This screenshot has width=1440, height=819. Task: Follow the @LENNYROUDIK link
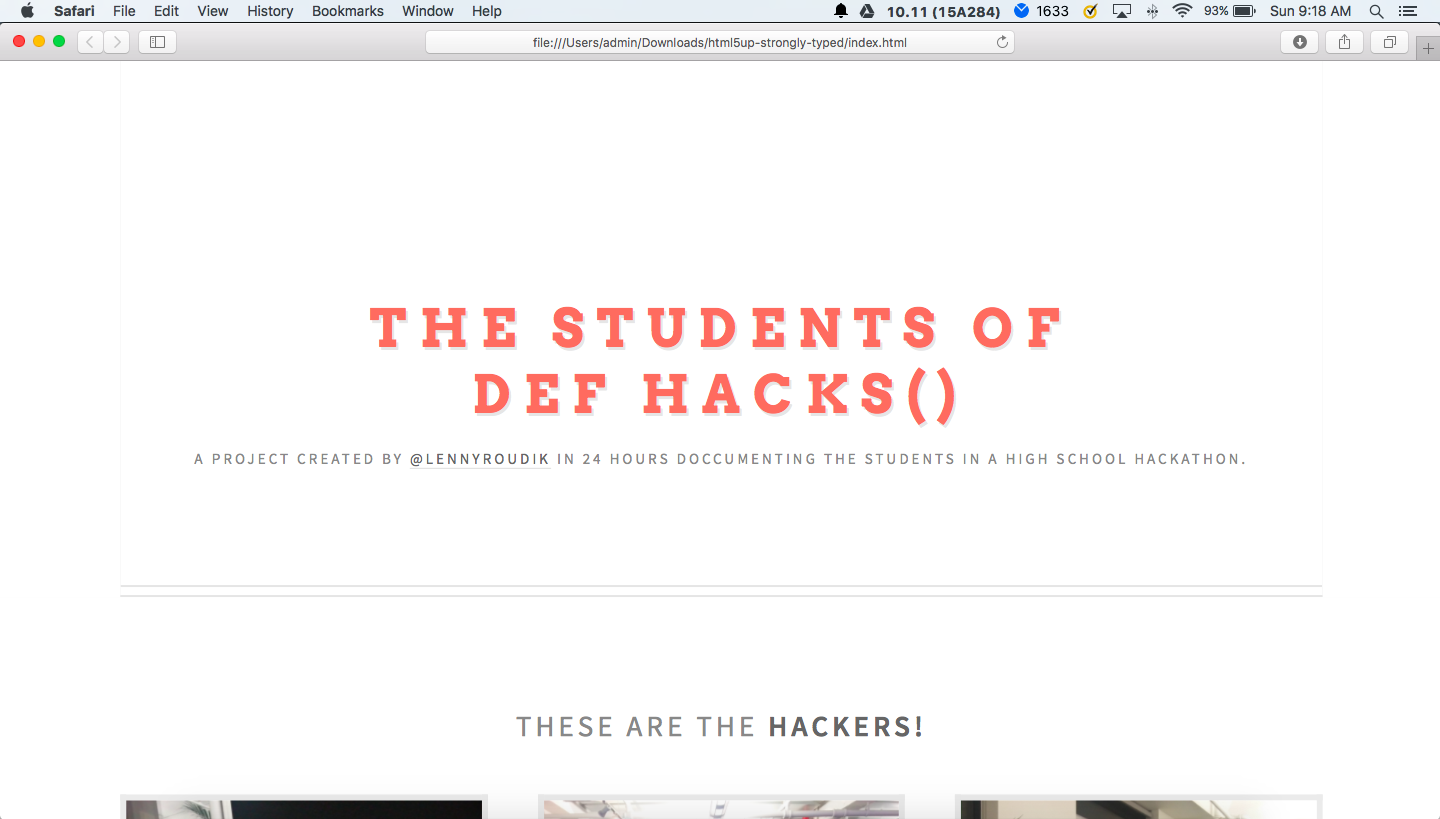click(480, 459)
